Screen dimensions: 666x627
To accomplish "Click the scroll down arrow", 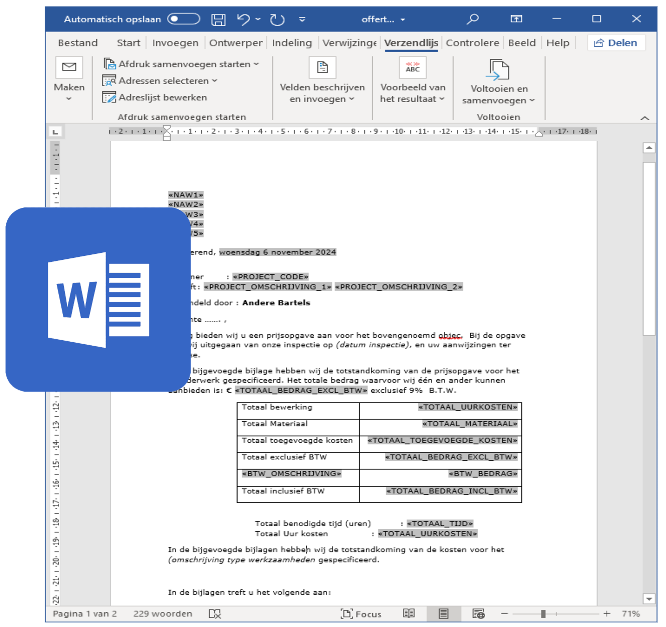I will (649, 599).
